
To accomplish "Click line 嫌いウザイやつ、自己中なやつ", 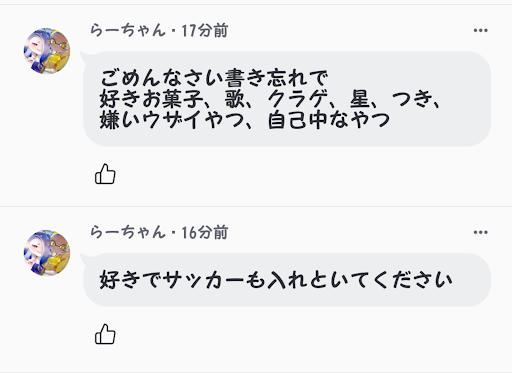I will pos(245,120).
